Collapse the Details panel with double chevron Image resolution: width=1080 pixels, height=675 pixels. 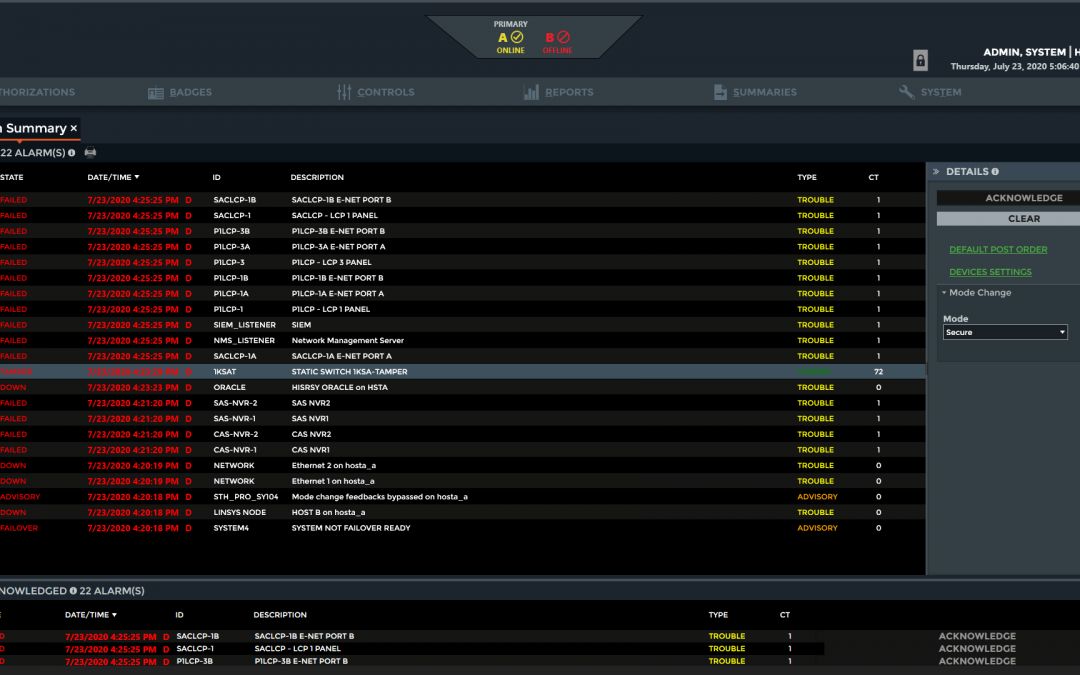pos(937,172)
